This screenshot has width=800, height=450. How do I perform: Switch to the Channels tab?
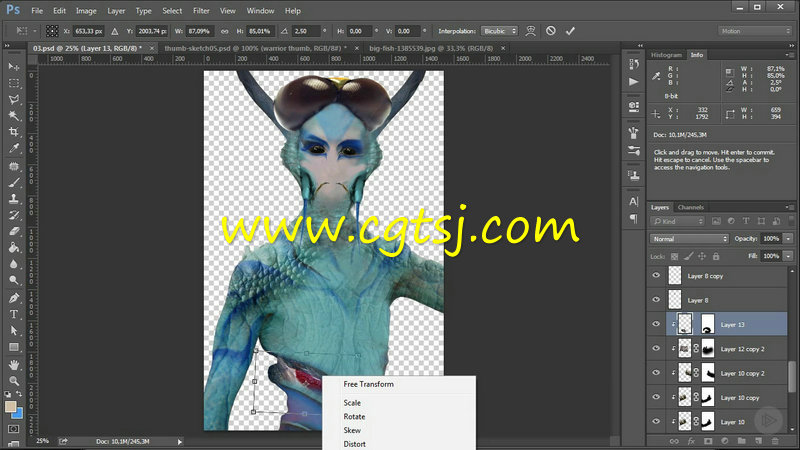click(690, 207)
